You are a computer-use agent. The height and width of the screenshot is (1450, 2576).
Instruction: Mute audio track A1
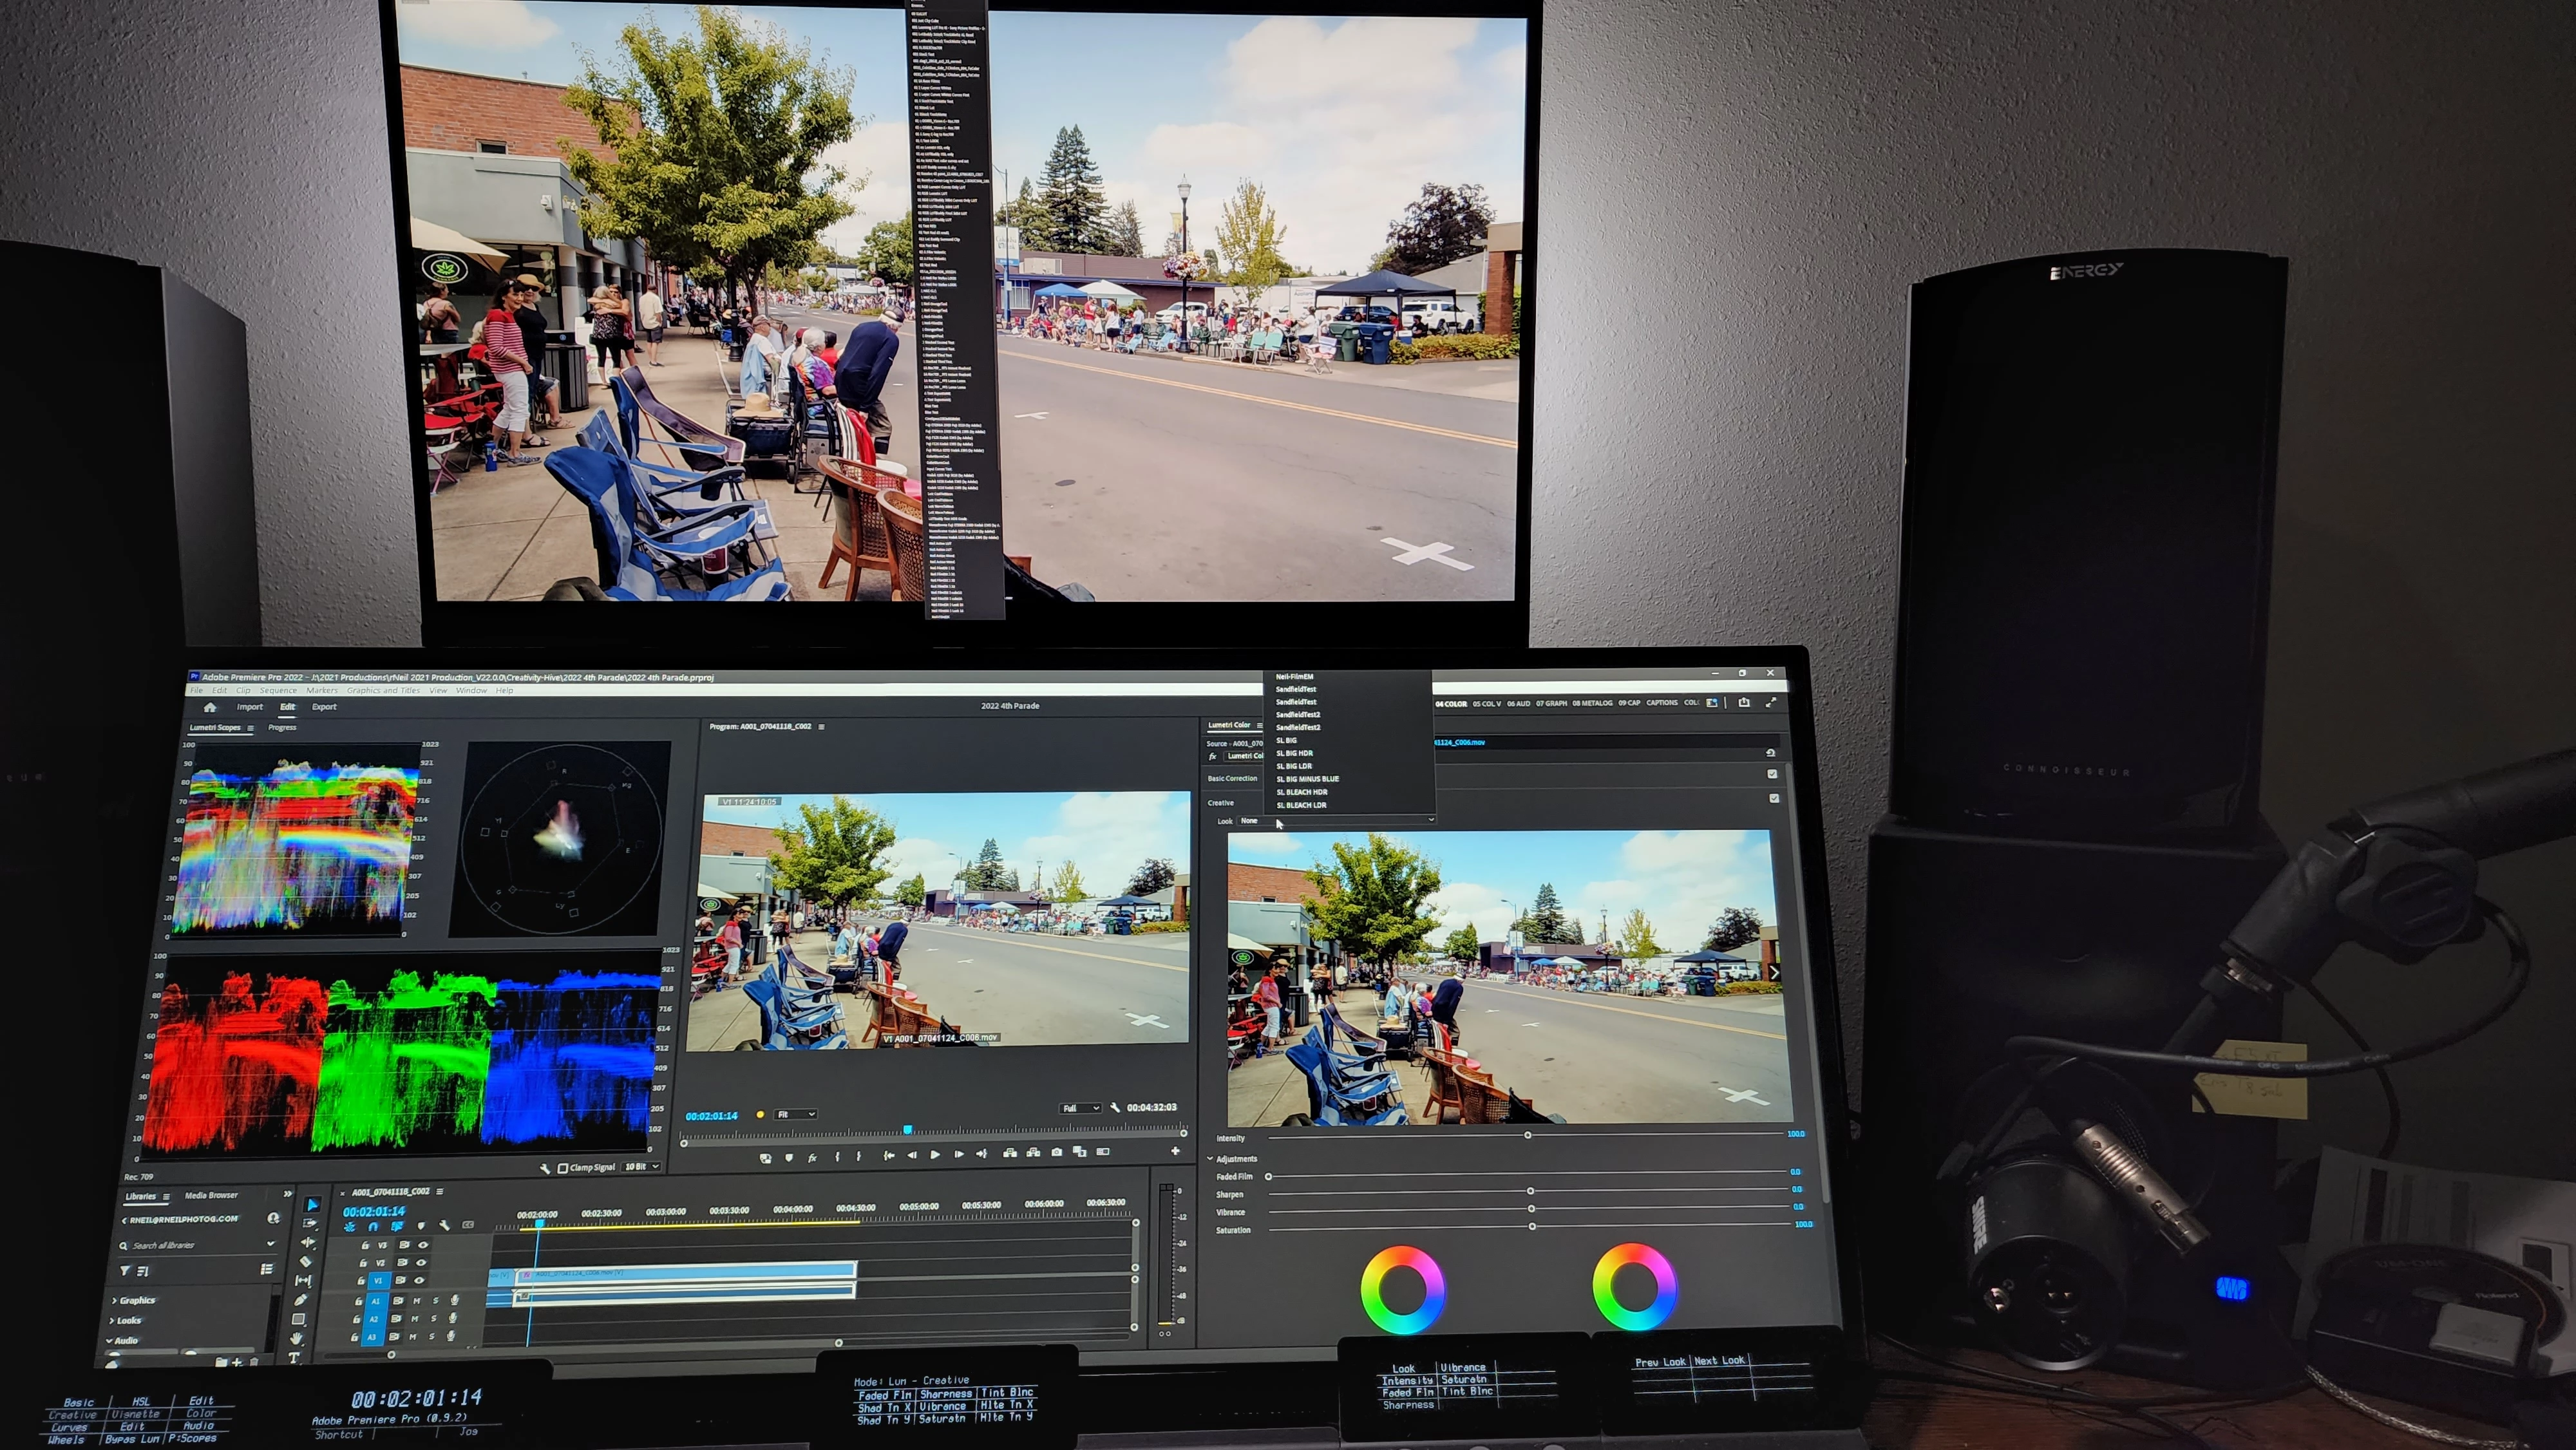417,1301
